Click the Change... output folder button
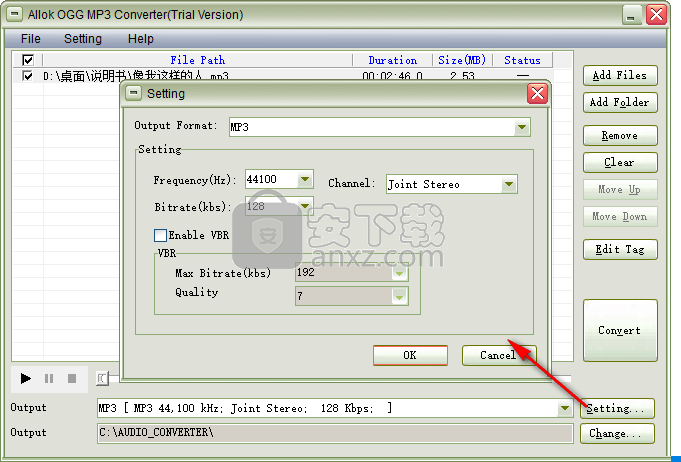The height and width of the screenshot is (462, 681). click(x=617, y=433)
